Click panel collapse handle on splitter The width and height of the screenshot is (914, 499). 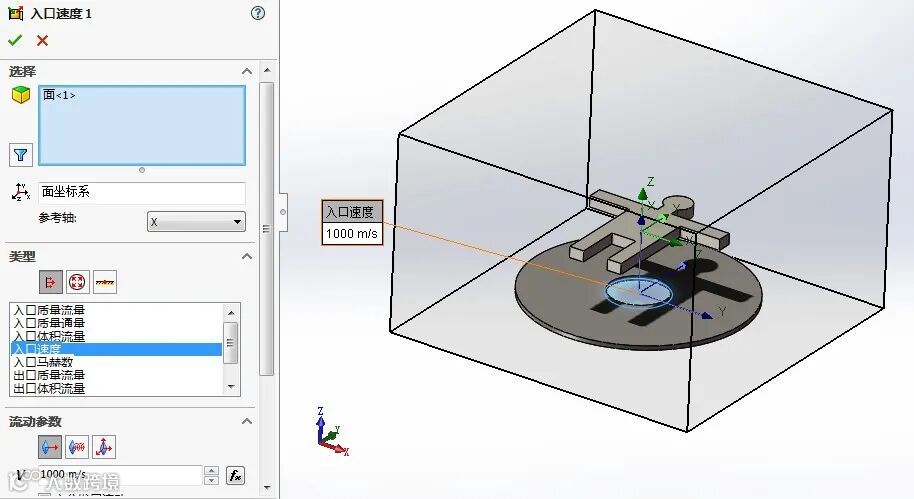[x=283, y=212]
